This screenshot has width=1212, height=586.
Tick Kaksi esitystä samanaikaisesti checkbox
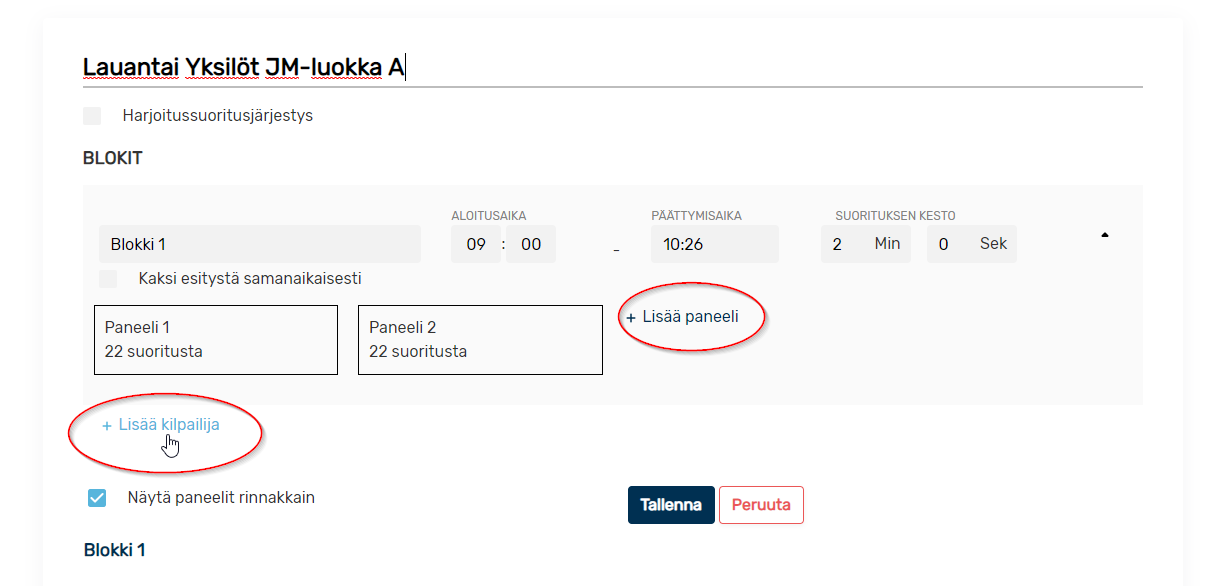coord(108,279)
